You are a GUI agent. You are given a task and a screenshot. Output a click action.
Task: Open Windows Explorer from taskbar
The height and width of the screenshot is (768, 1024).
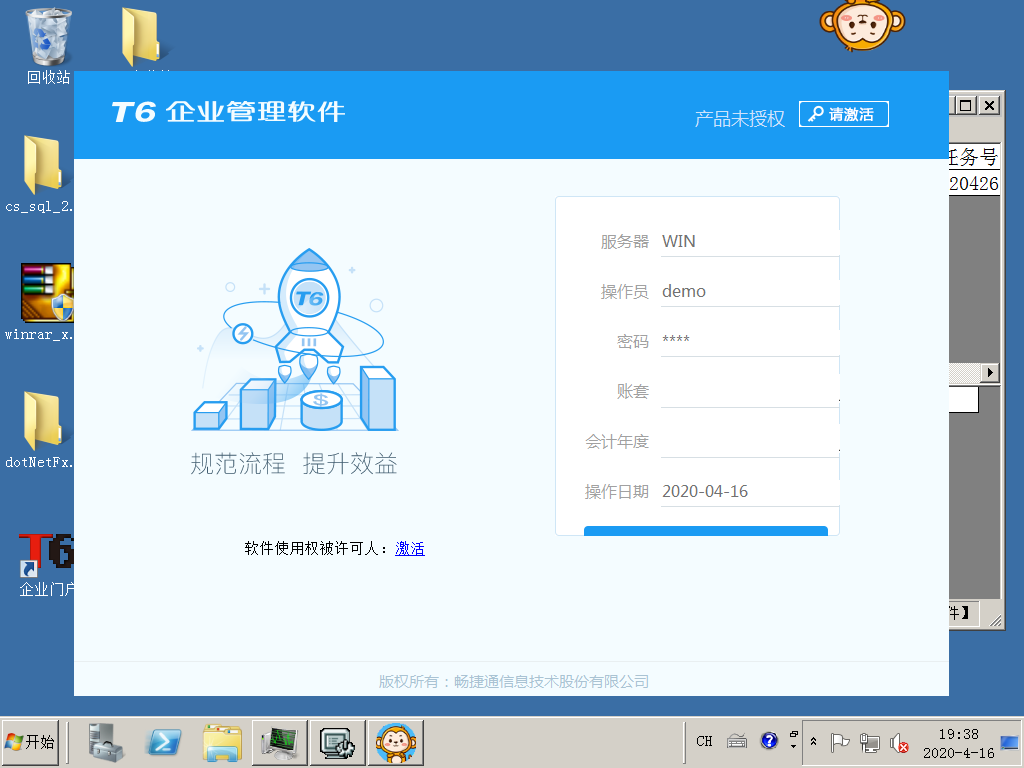[x=222, y=743]
